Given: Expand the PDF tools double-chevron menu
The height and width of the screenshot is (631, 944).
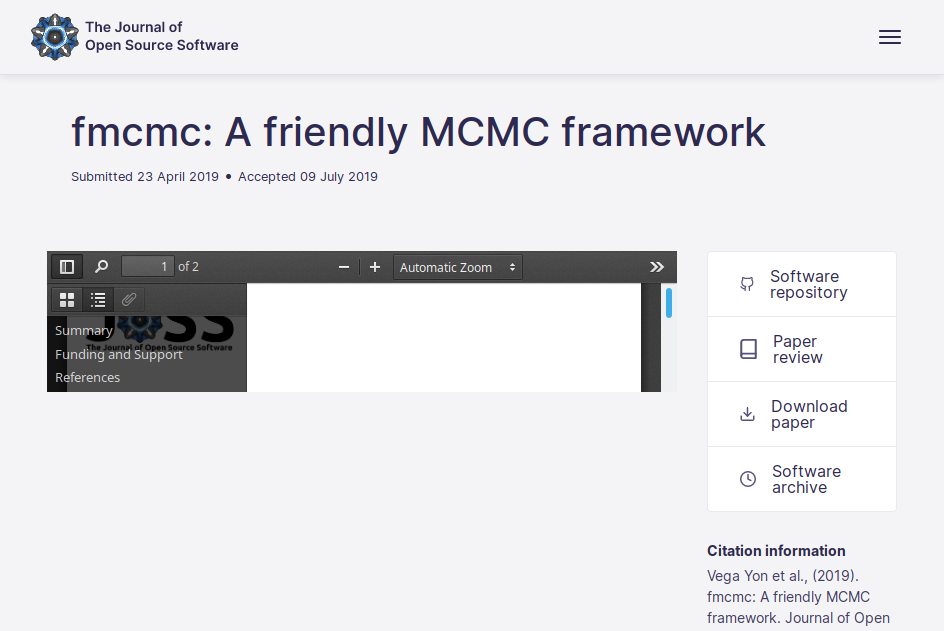Looking at the screenshot, I should [657, 267].
